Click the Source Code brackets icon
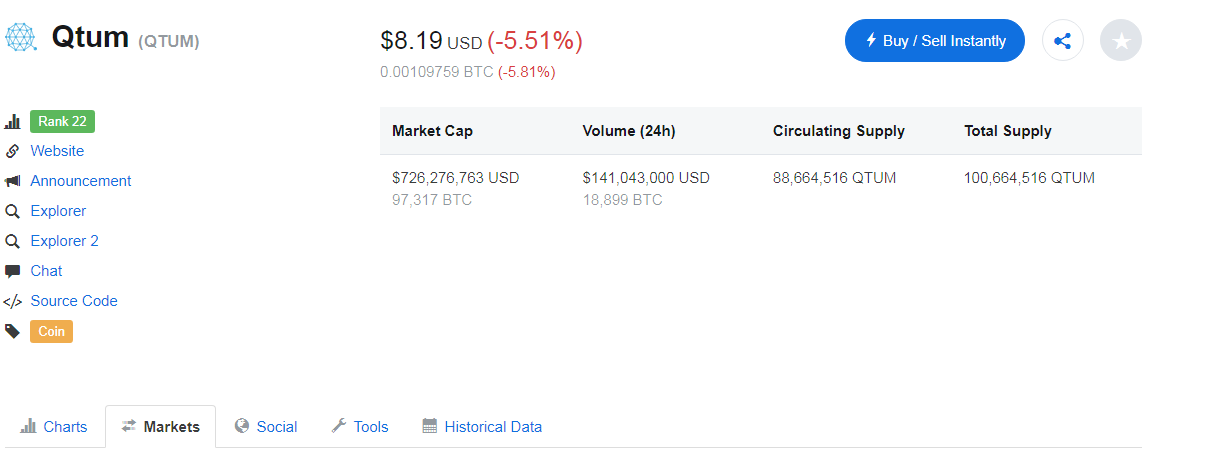 tap(13, 301)
